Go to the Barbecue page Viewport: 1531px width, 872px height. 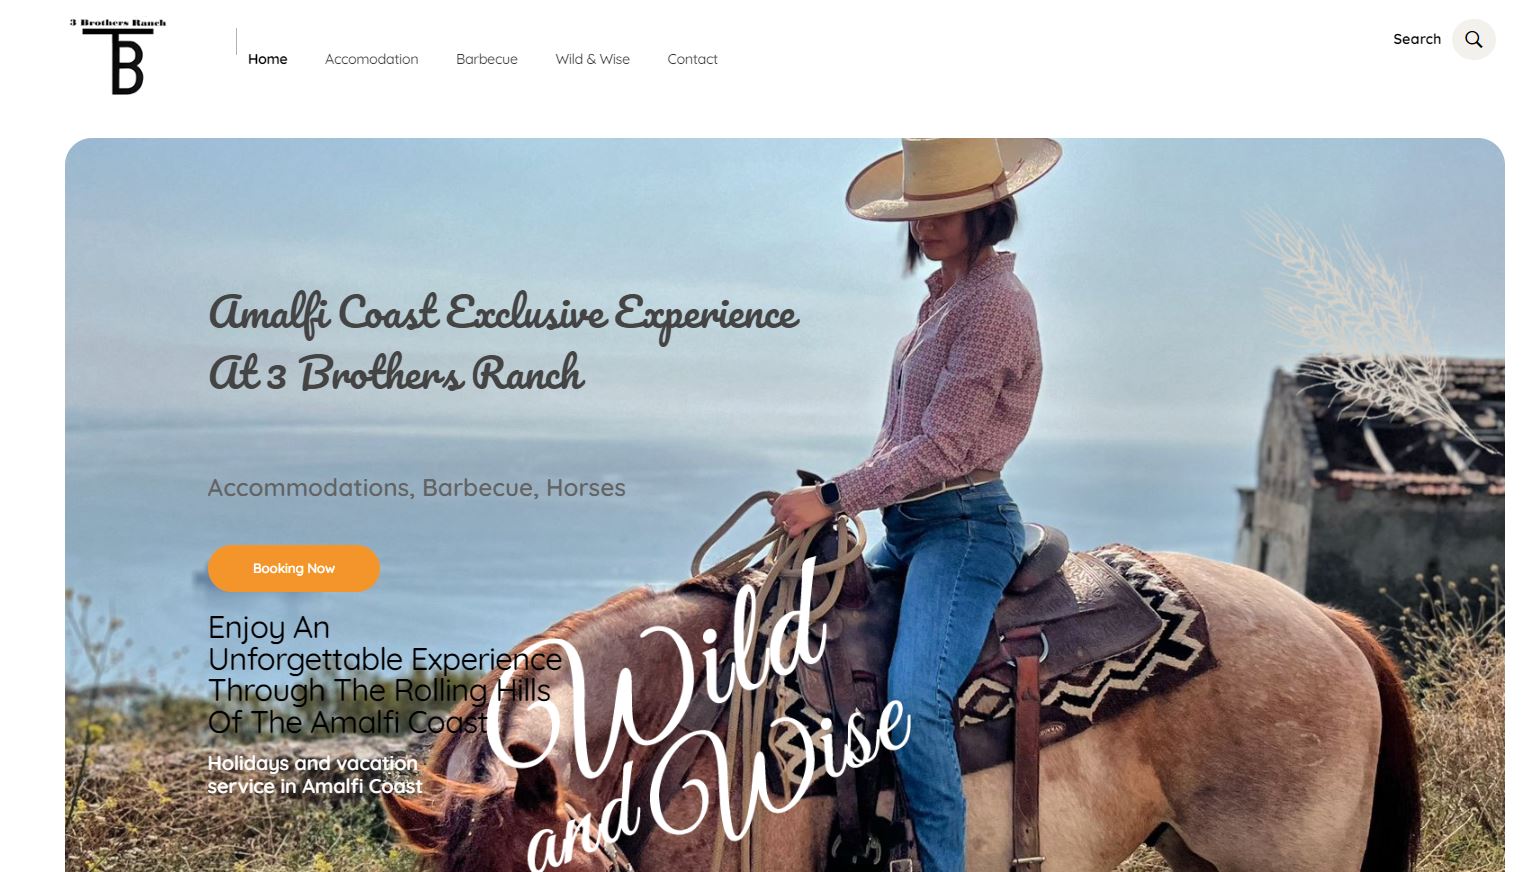487,59
